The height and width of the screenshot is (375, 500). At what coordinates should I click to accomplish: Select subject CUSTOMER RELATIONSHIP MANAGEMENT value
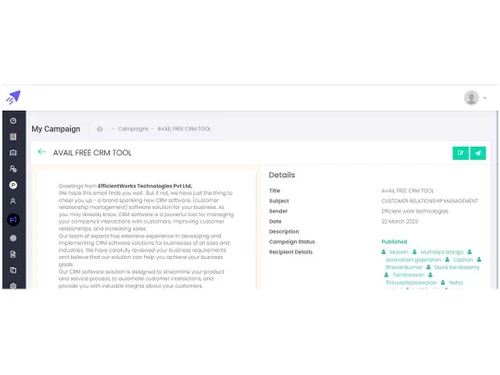pos(430,201)
